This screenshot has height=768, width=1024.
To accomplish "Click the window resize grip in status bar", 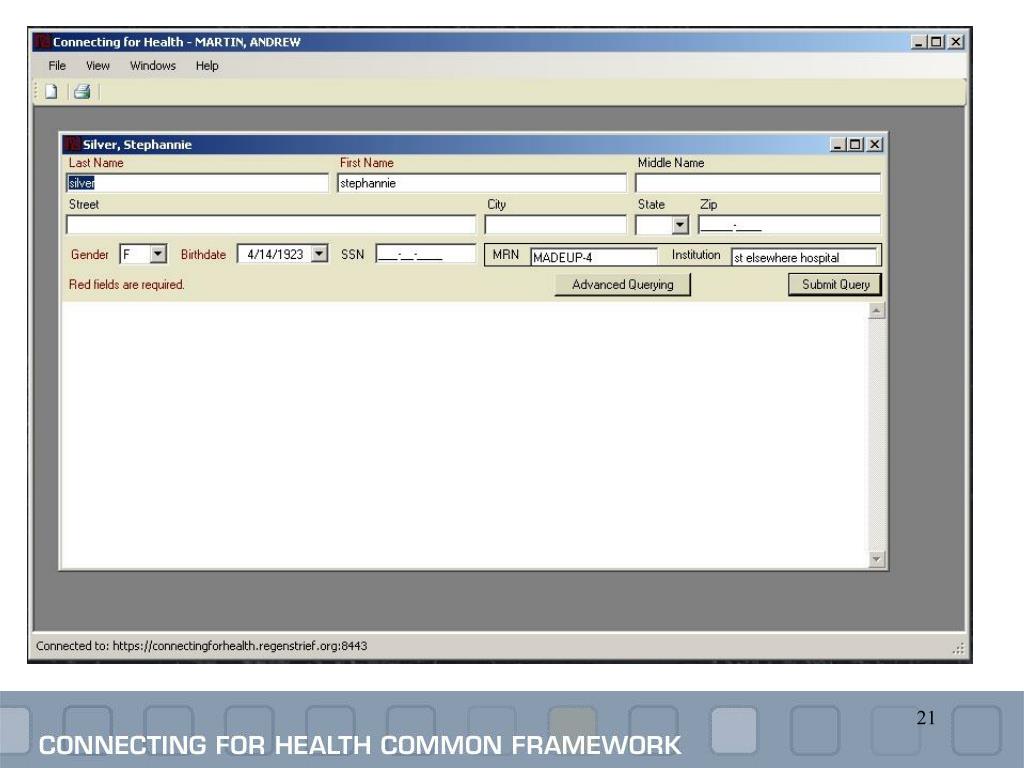I will pyautogui.click(x=958, y=648).
